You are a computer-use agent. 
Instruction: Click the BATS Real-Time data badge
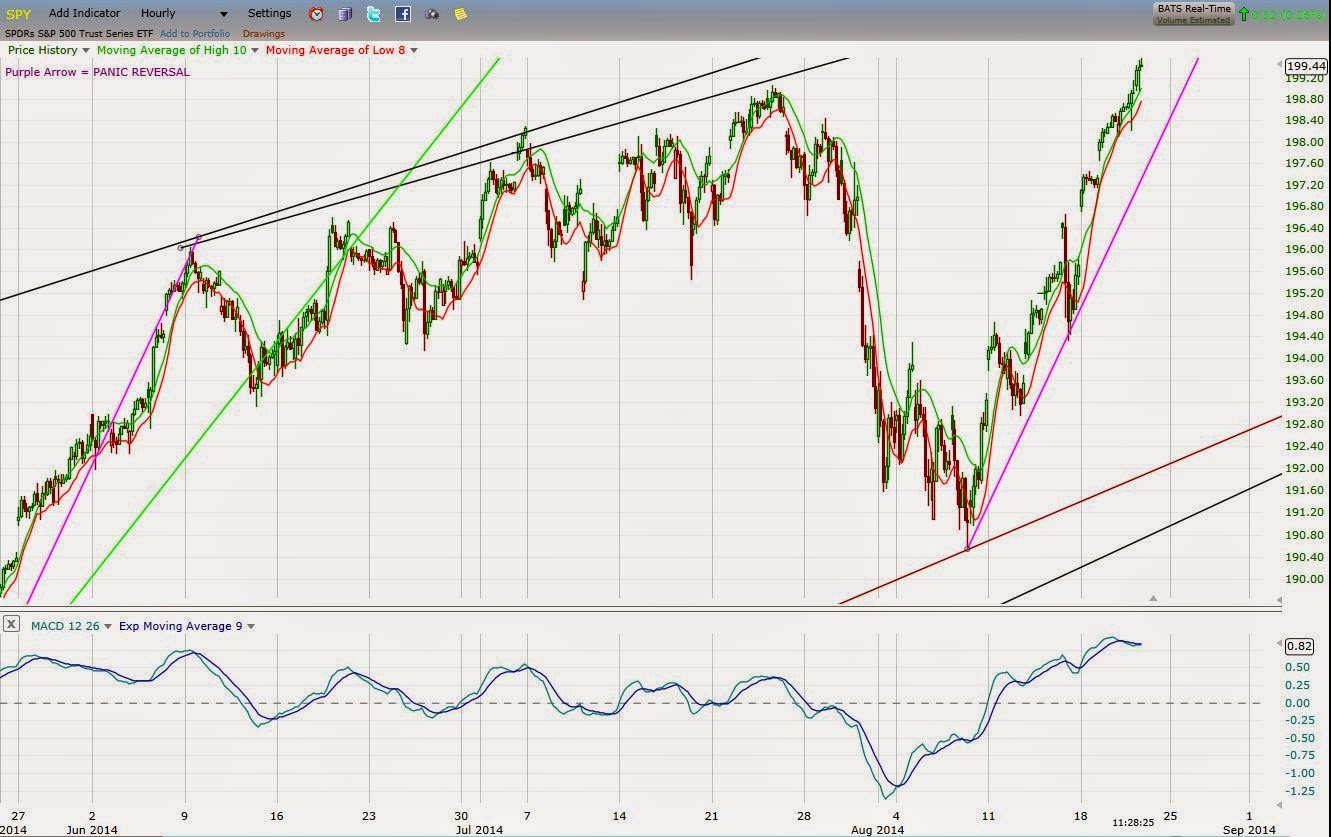point(1193,13)
